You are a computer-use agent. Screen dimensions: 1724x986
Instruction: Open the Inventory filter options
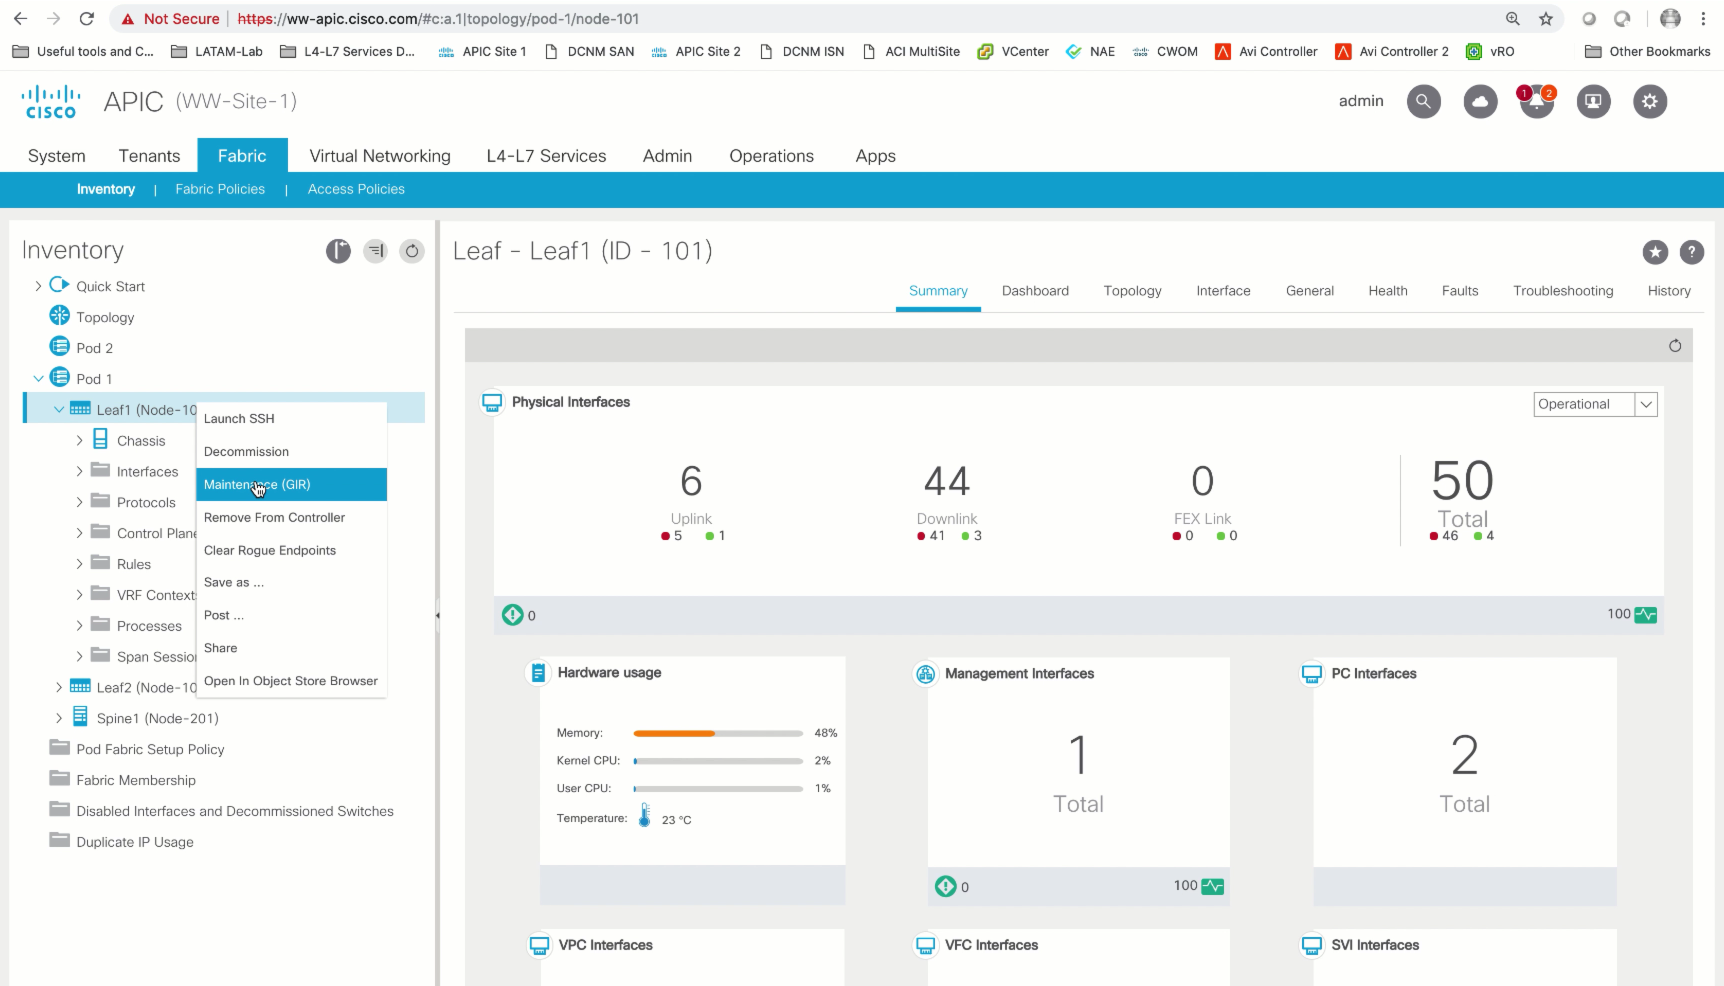[375, 251]
